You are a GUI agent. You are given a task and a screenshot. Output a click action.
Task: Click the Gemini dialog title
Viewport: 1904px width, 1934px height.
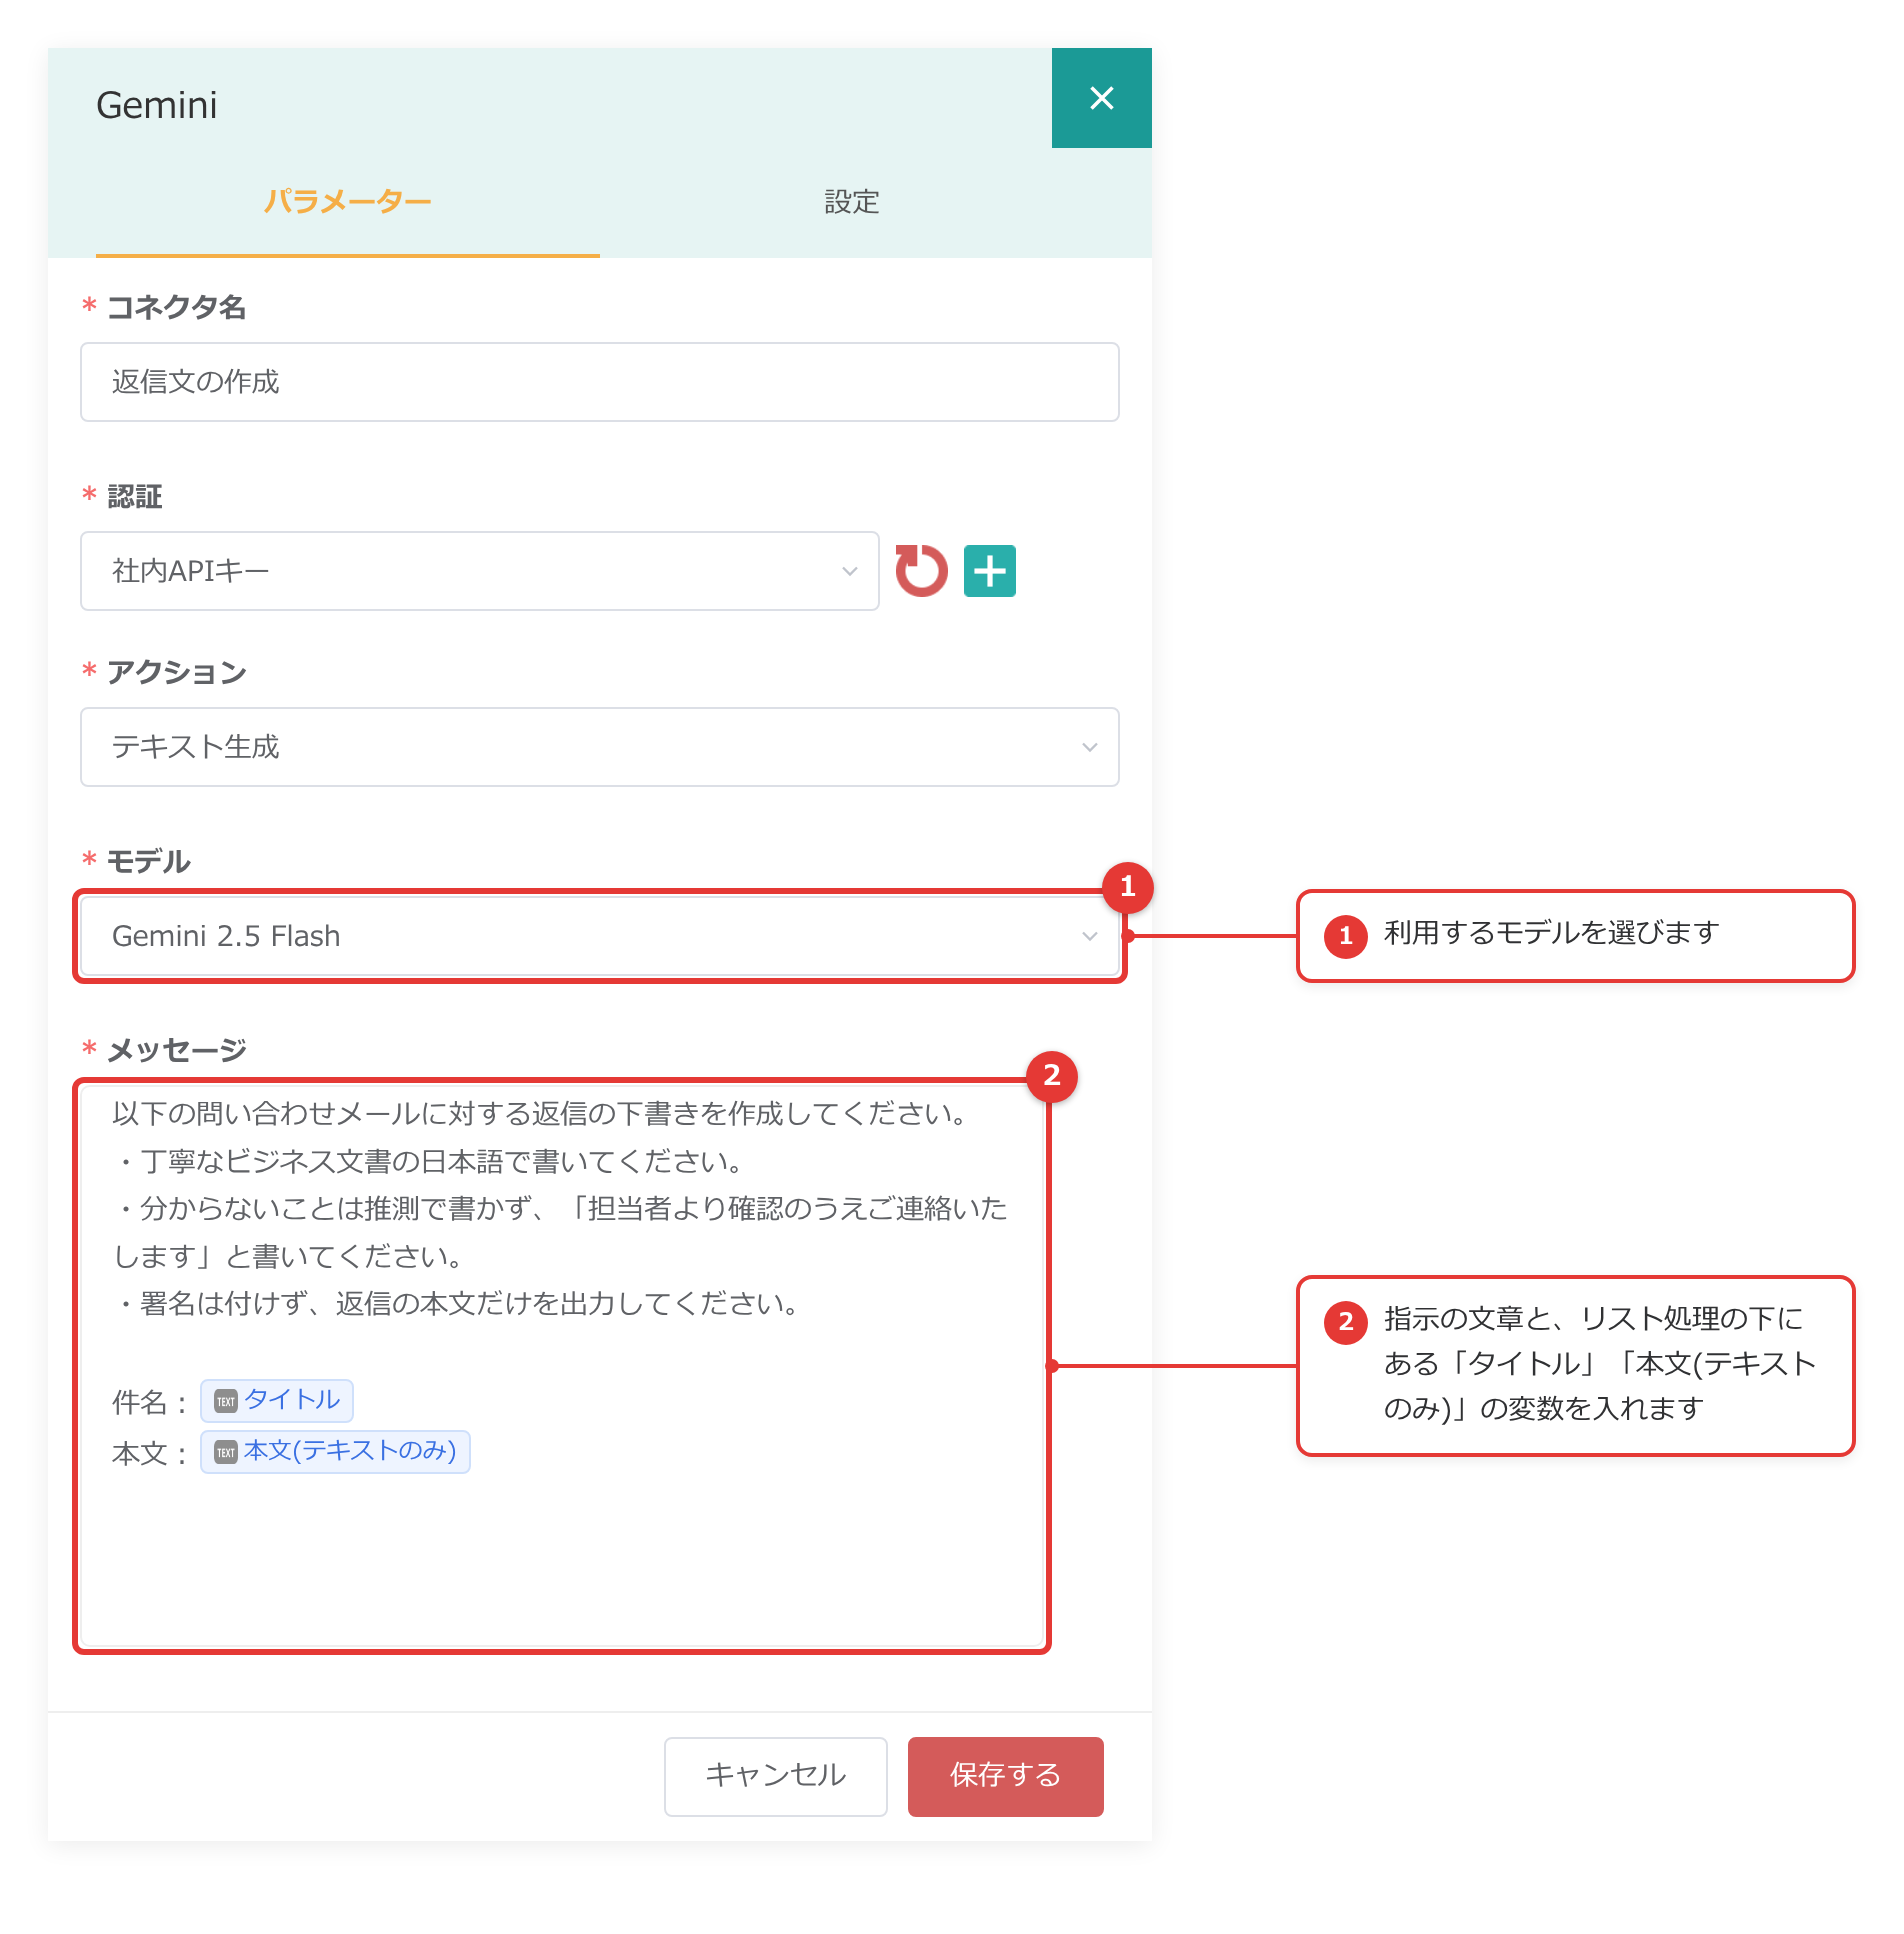tap(157, 105)
